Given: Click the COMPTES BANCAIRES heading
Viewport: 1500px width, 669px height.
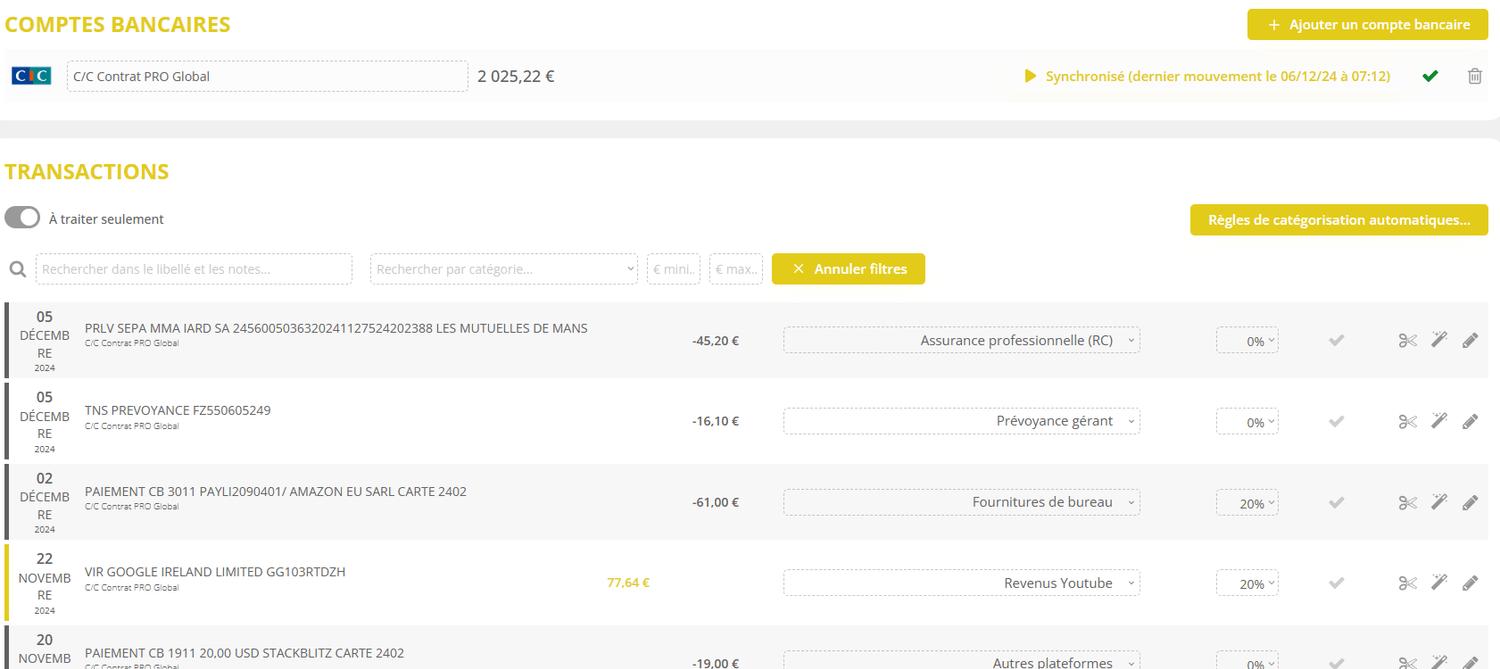Looking at the screenshot, I should [x=118, y=25].
